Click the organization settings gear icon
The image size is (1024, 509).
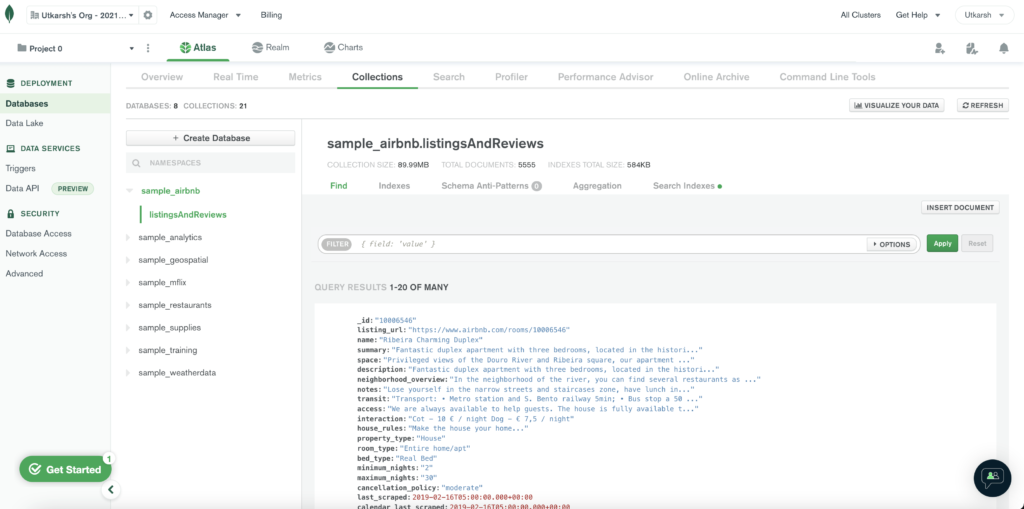(149, 16)
